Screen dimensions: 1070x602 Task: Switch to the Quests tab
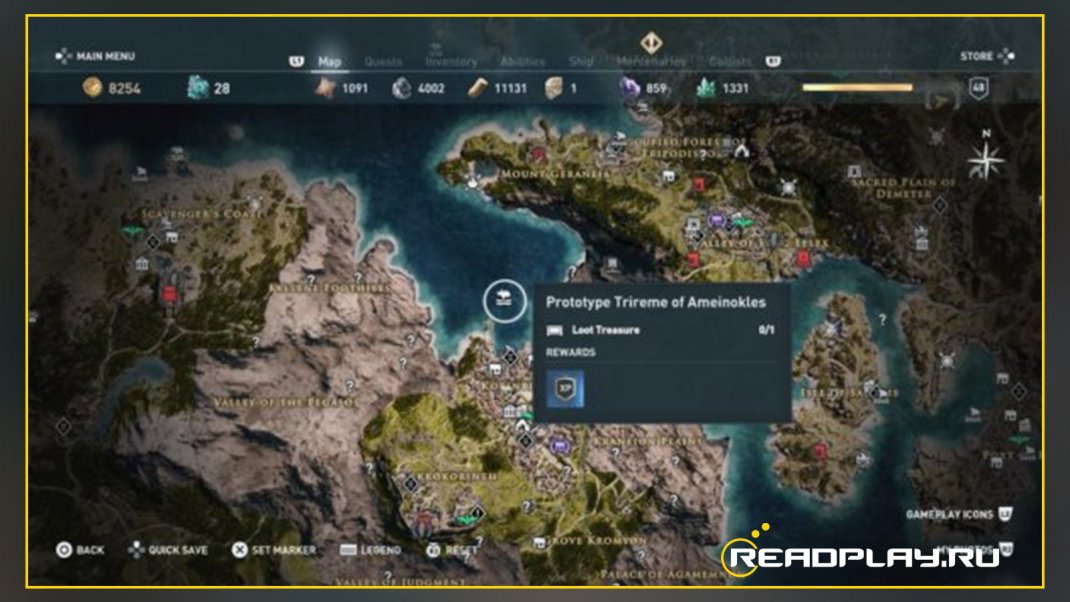pos(383,61)
